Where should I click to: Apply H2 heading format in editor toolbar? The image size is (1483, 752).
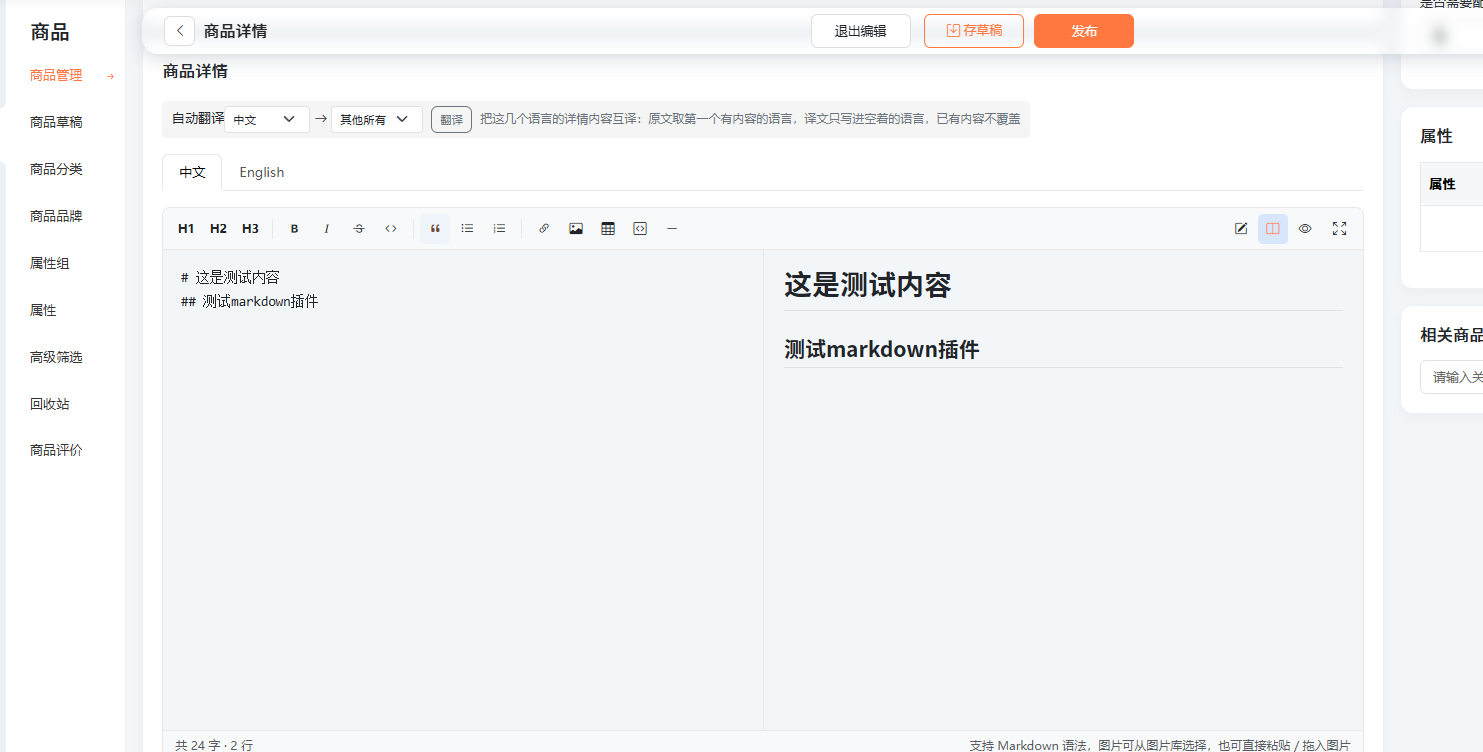click(x=218, y=229)
